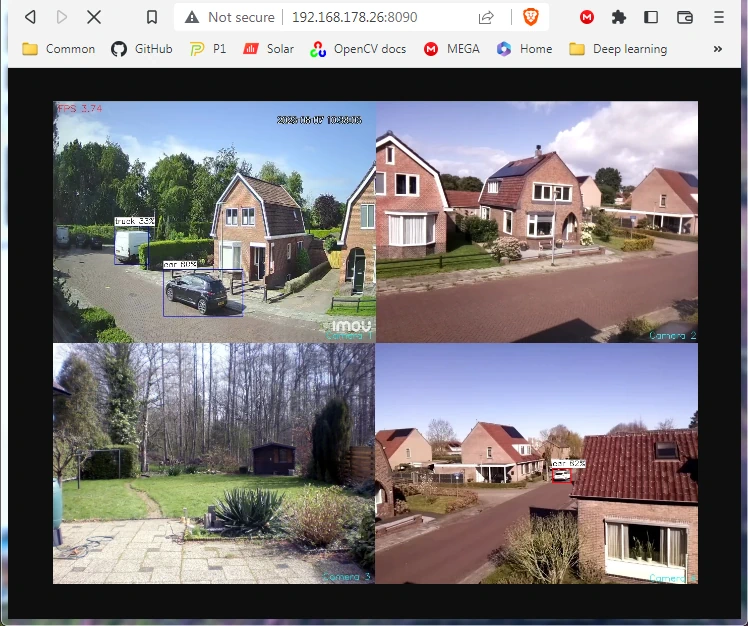
Task: Stop page loading with the X button
Action: pos(94,17)
